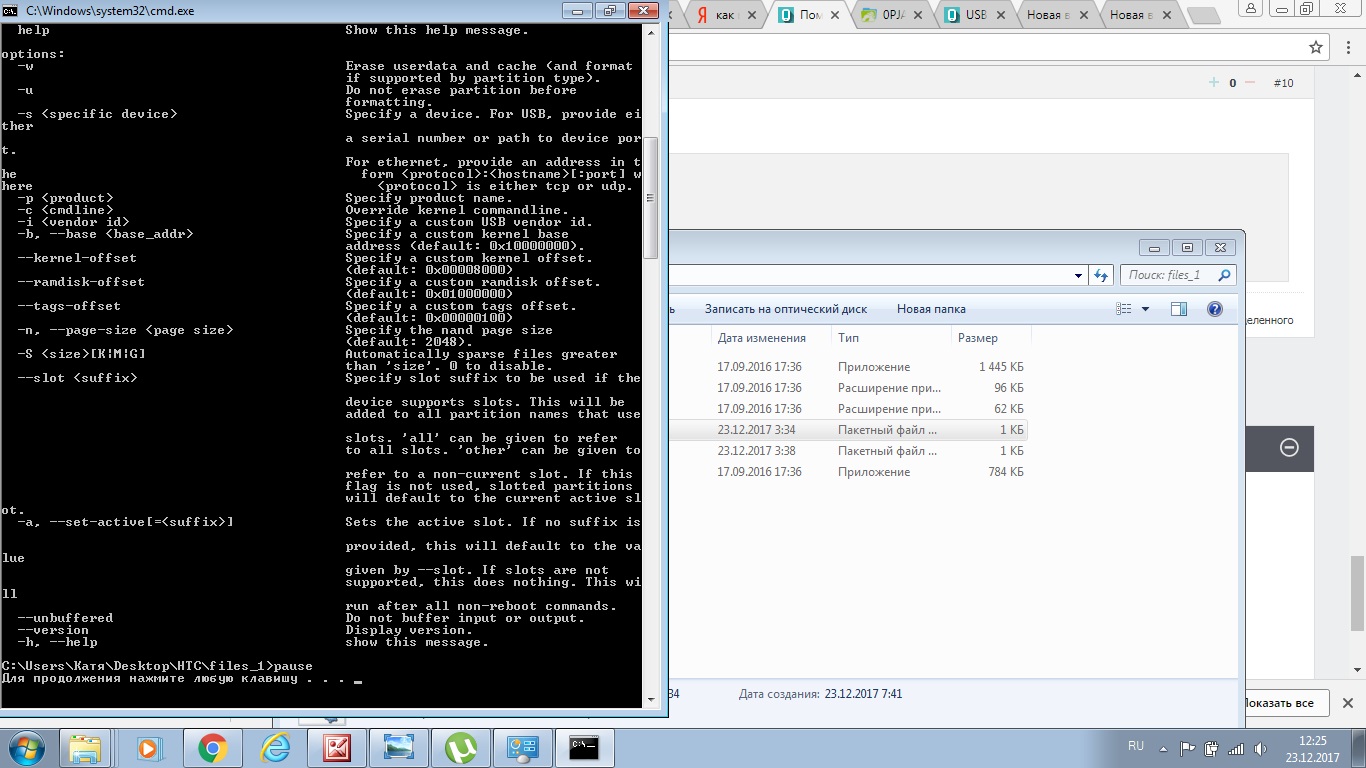Open uTorrent from the taskbar
This screenshot has width=1366, height=768.
point(461,748)
